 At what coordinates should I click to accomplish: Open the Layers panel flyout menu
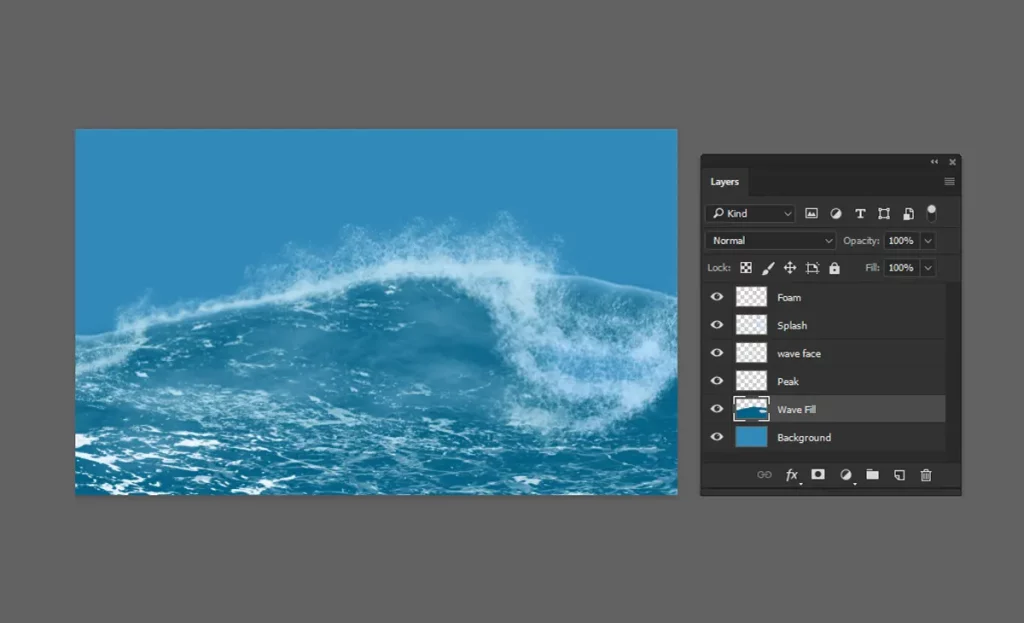(x=949, y=181)
